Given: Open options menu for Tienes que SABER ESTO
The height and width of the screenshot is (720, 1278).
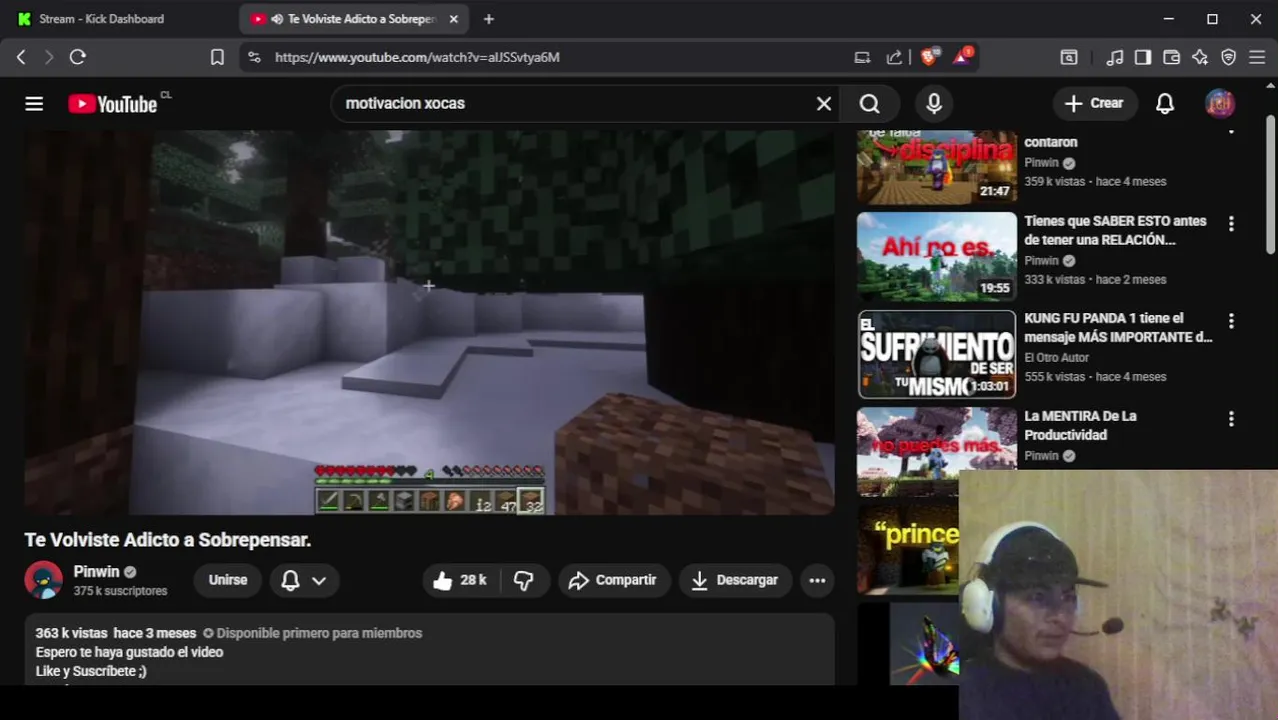Looking at the screenshot, I should 1231,224.
